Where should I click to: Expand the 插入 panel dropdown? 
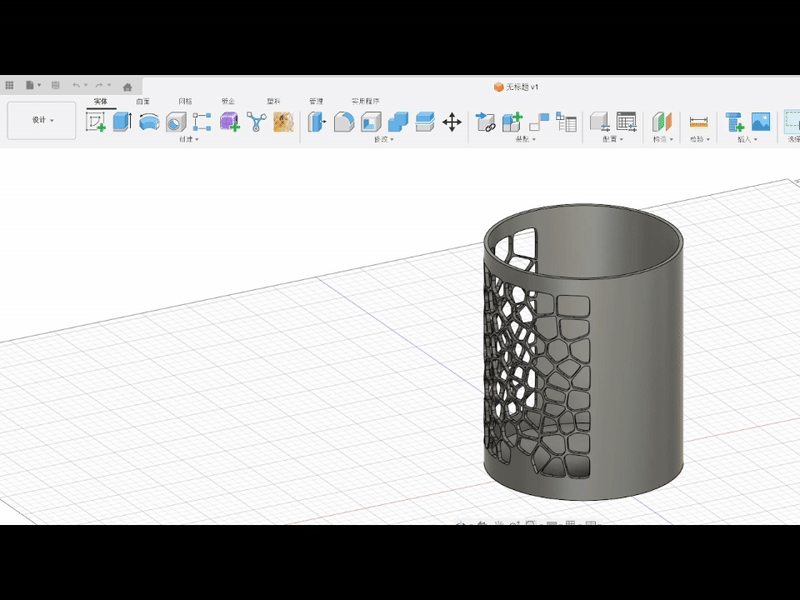(747, 139)
